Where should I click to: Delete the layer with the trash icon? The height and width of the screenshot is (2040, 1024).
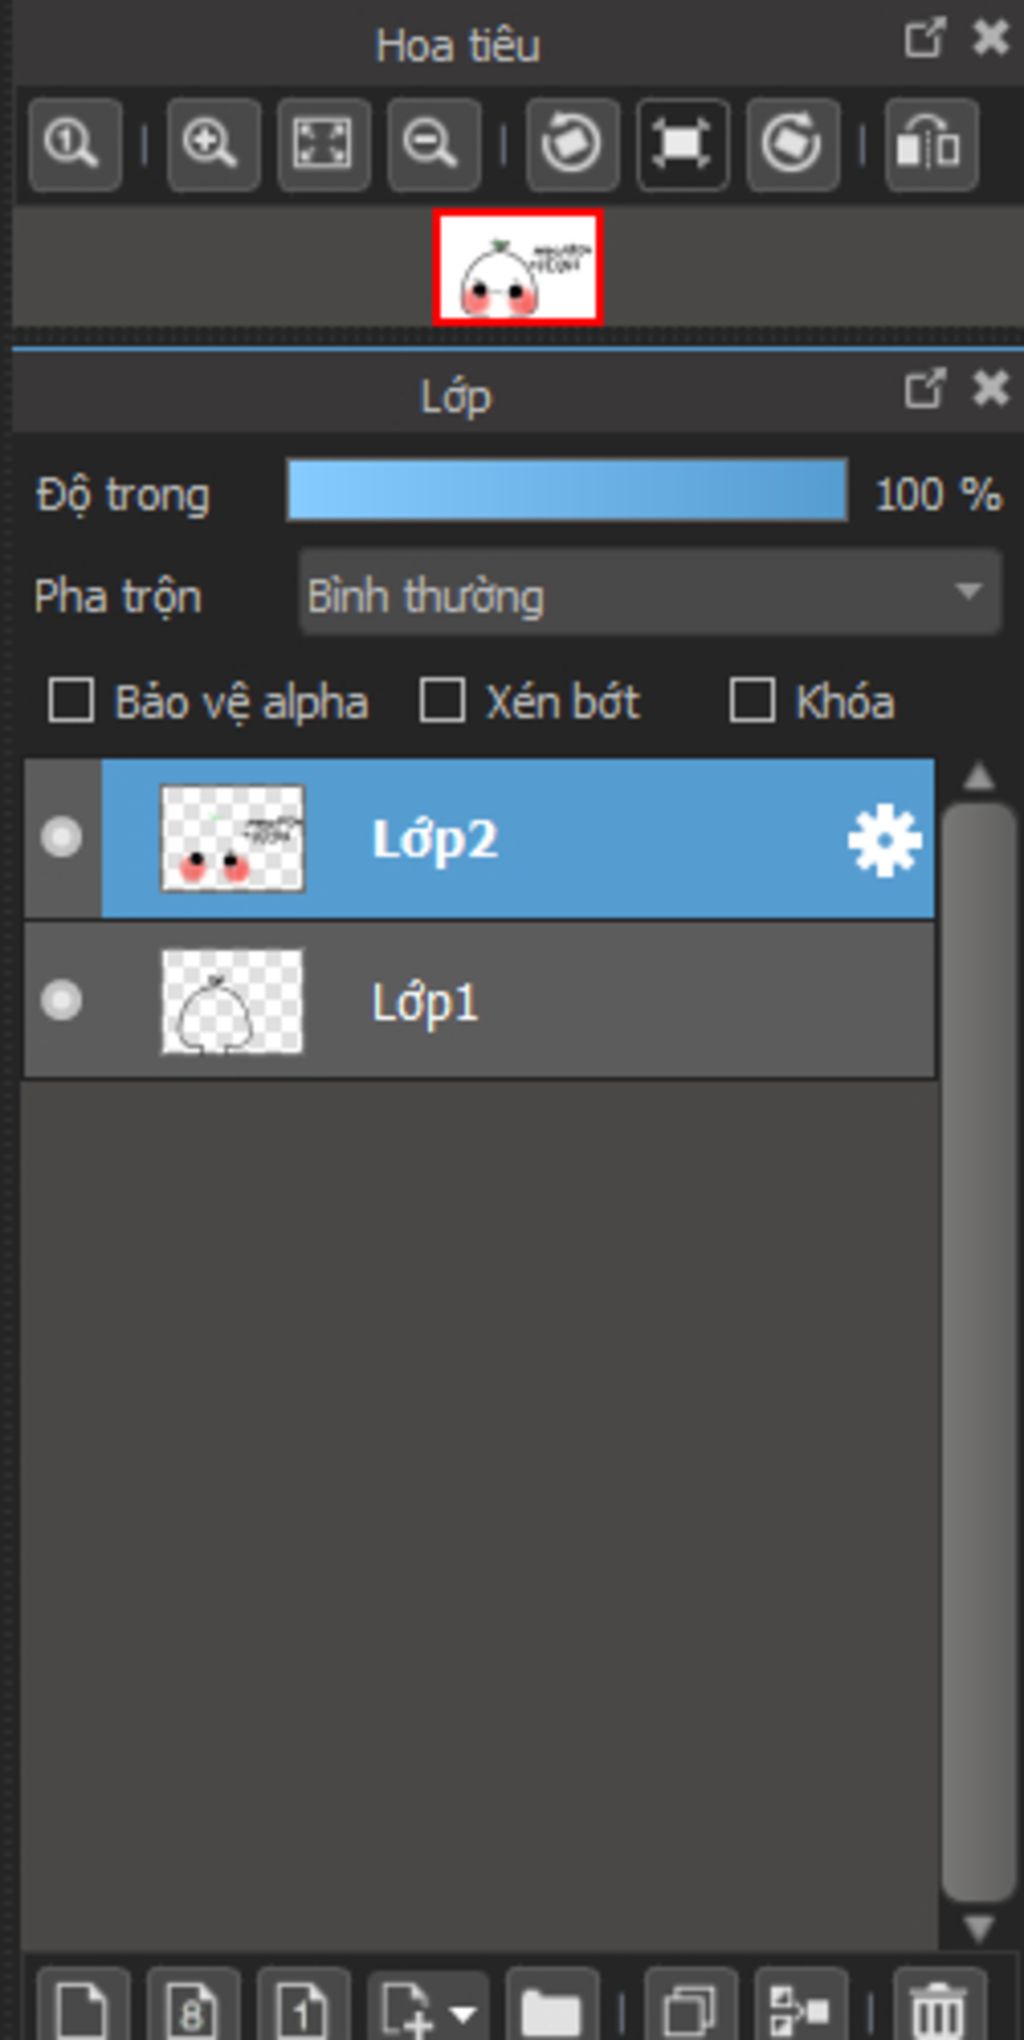click(938, 2005)
